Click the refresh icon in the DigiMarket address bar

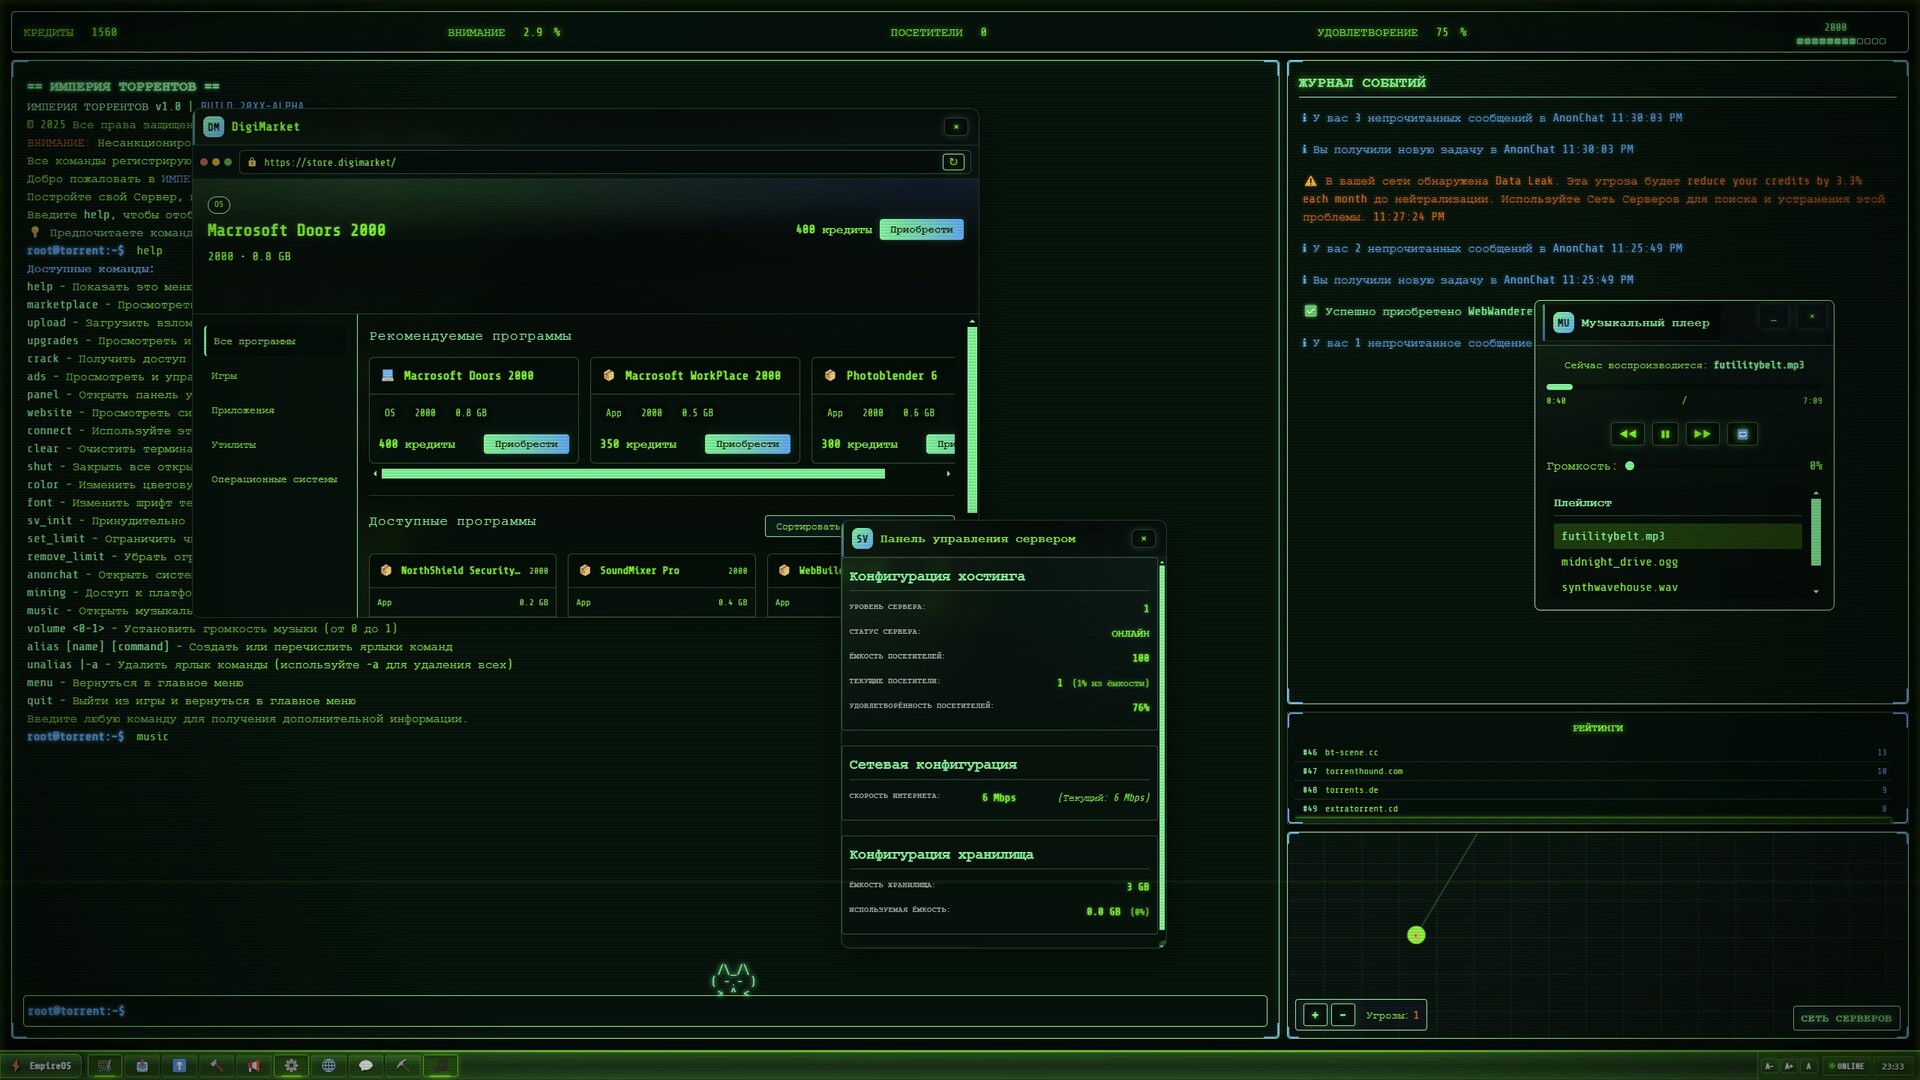[x=952, y=162]
